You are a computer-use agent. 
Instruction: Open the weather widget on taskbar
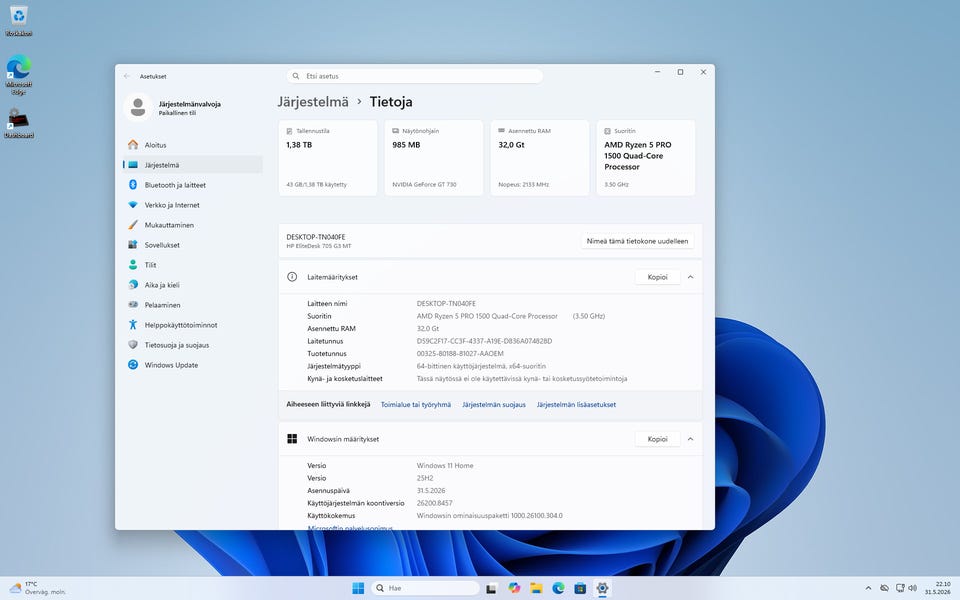point(38,588)
